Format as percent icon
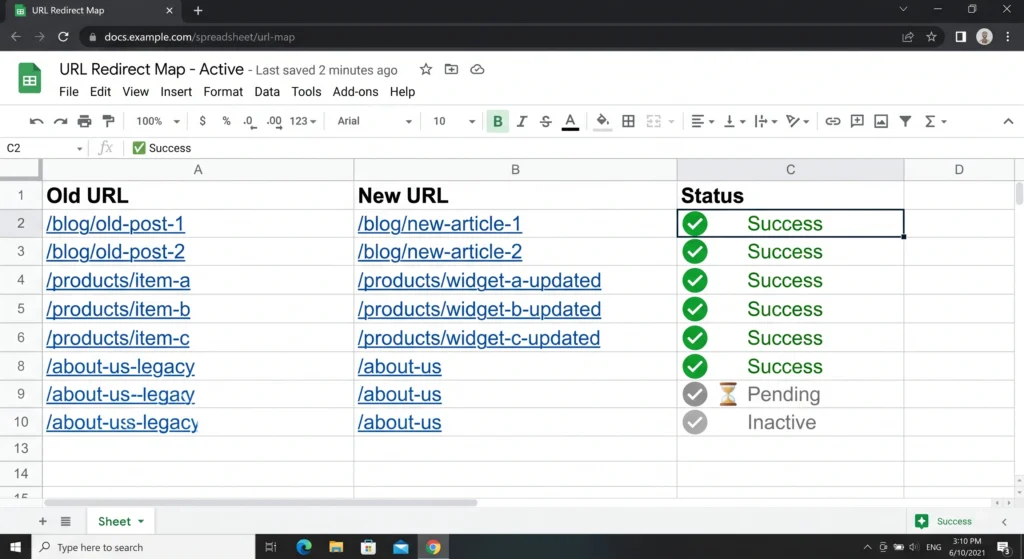This screenshot has height=559, width=1024. (226, 121)
